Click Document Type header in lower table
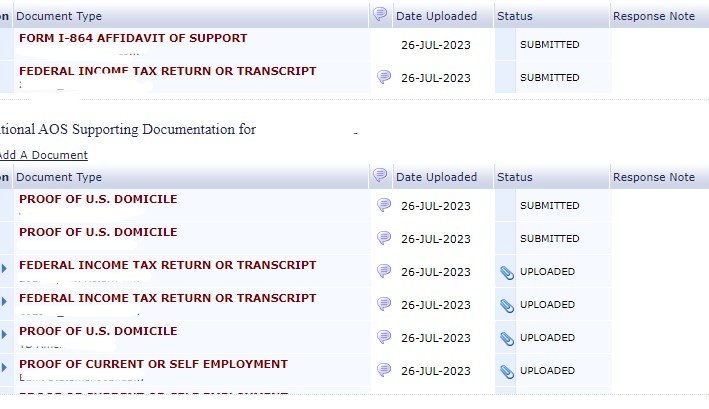 coord(59,177)
